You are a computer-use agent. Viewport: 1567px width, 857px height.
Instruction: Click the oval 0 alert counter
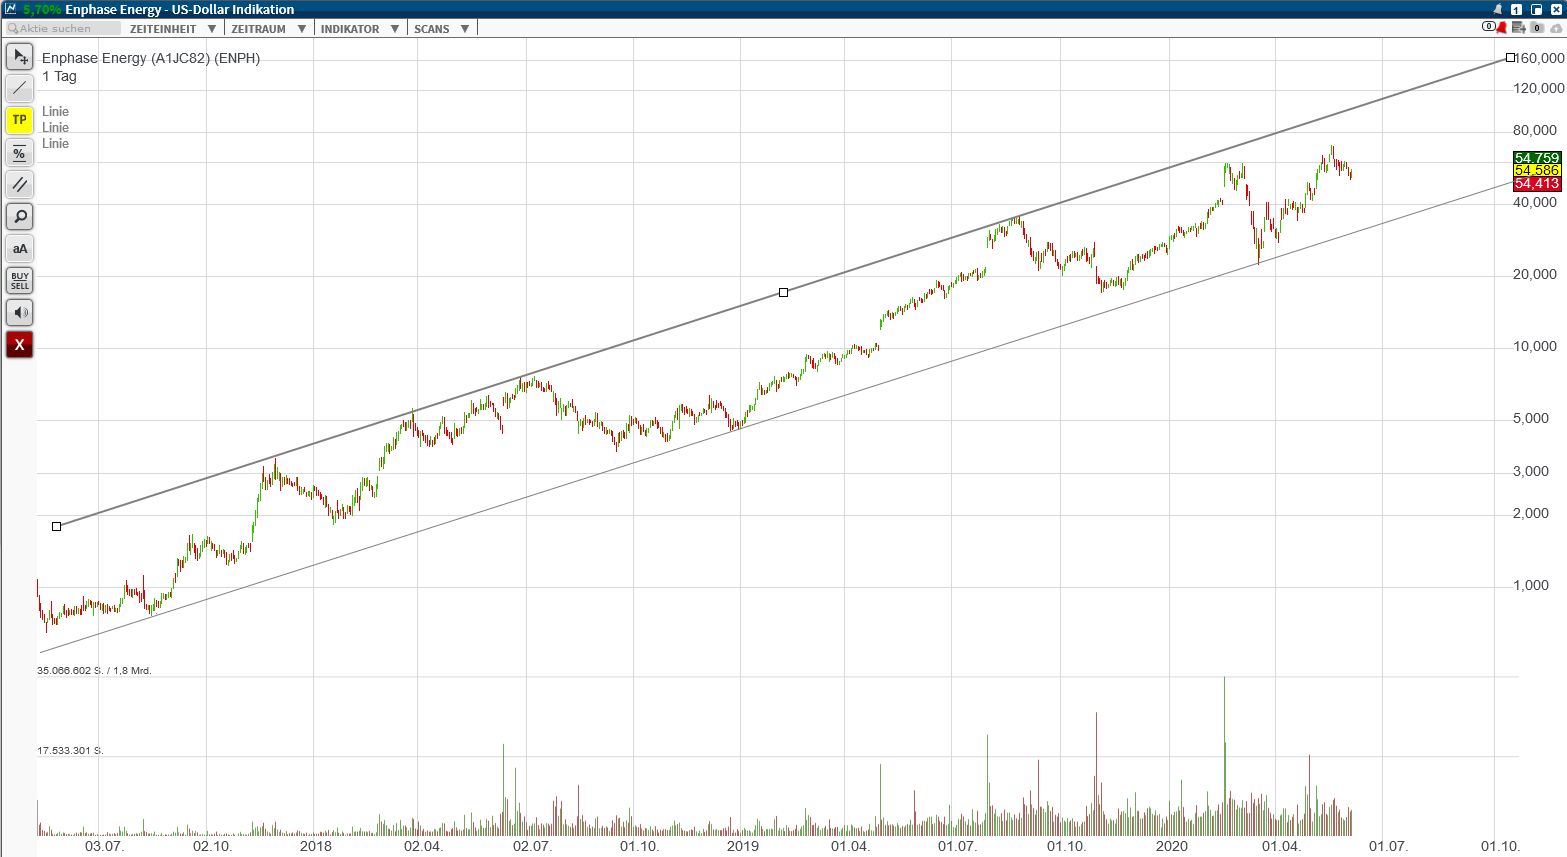(1488, 27)
